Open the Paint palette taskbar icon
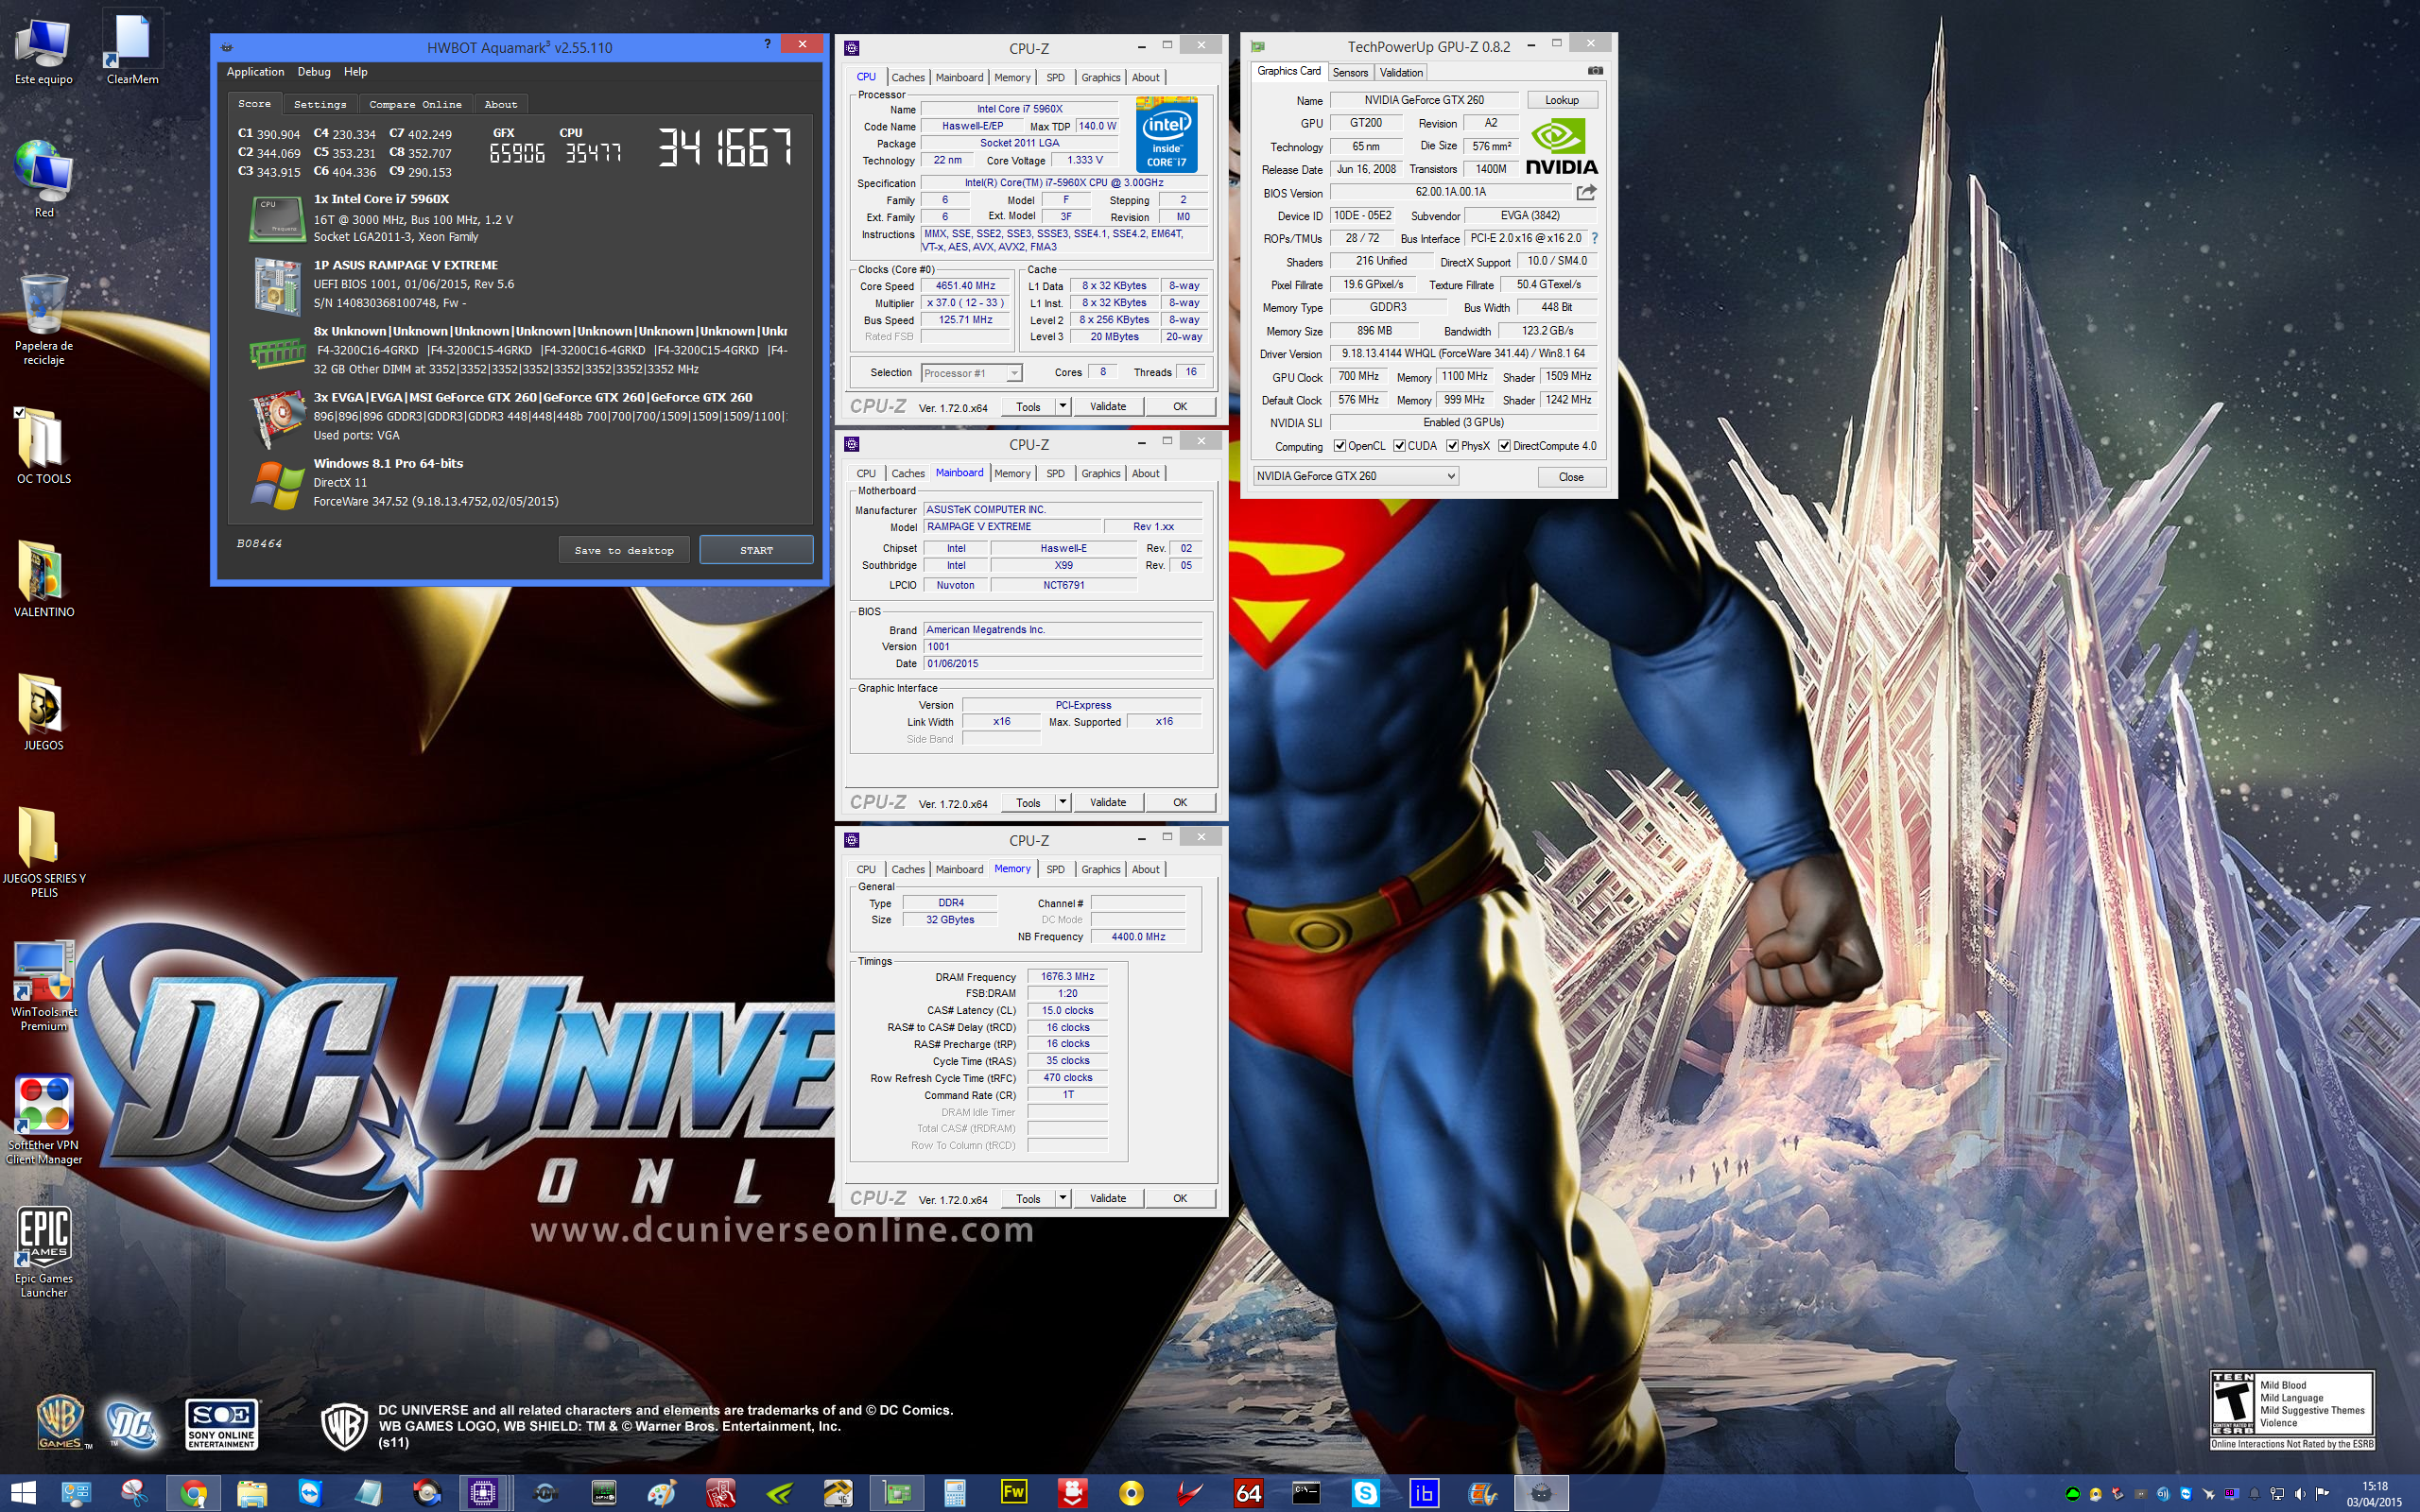This screenshot has height=1512, width=2420. coord(661,1493)
